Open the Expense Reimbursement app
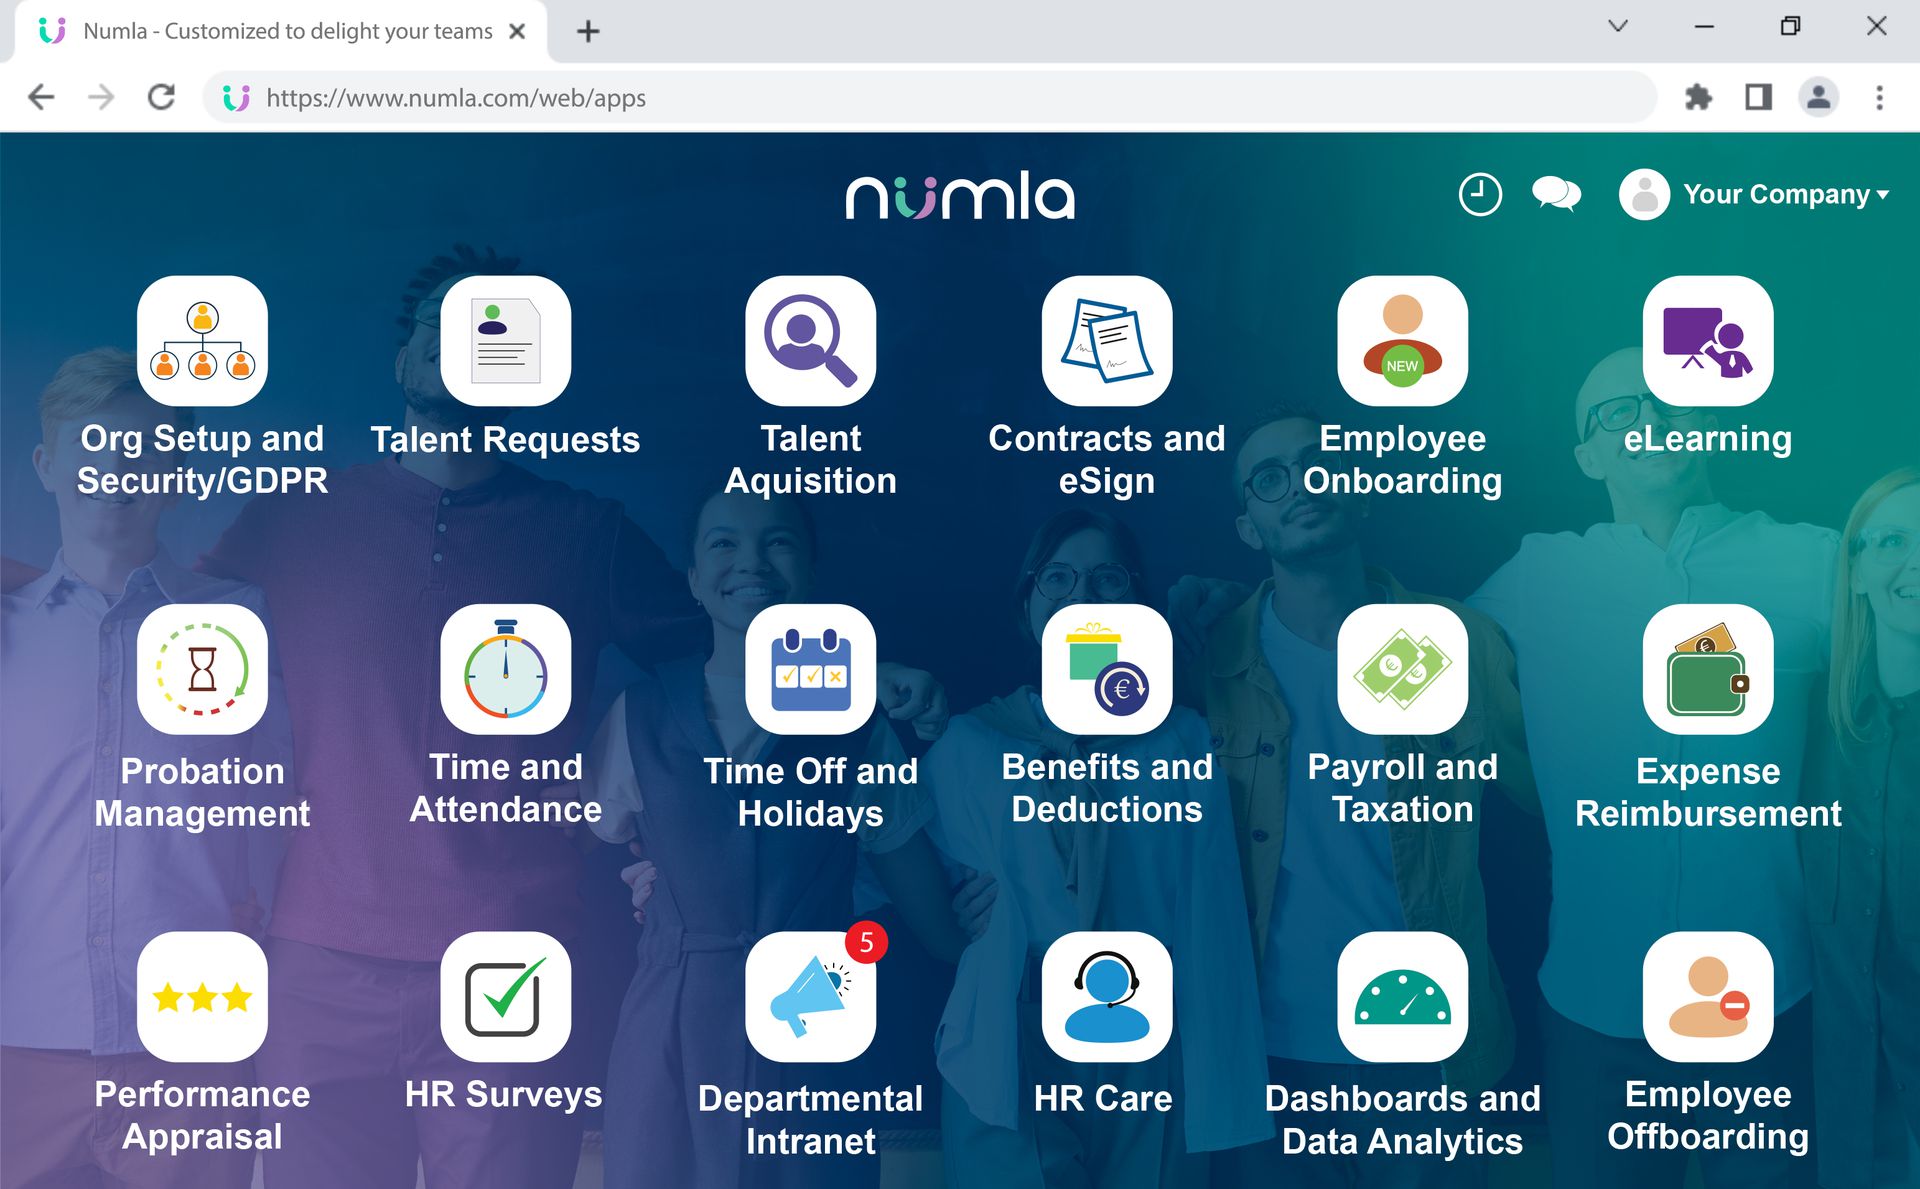 point(1707,670)
